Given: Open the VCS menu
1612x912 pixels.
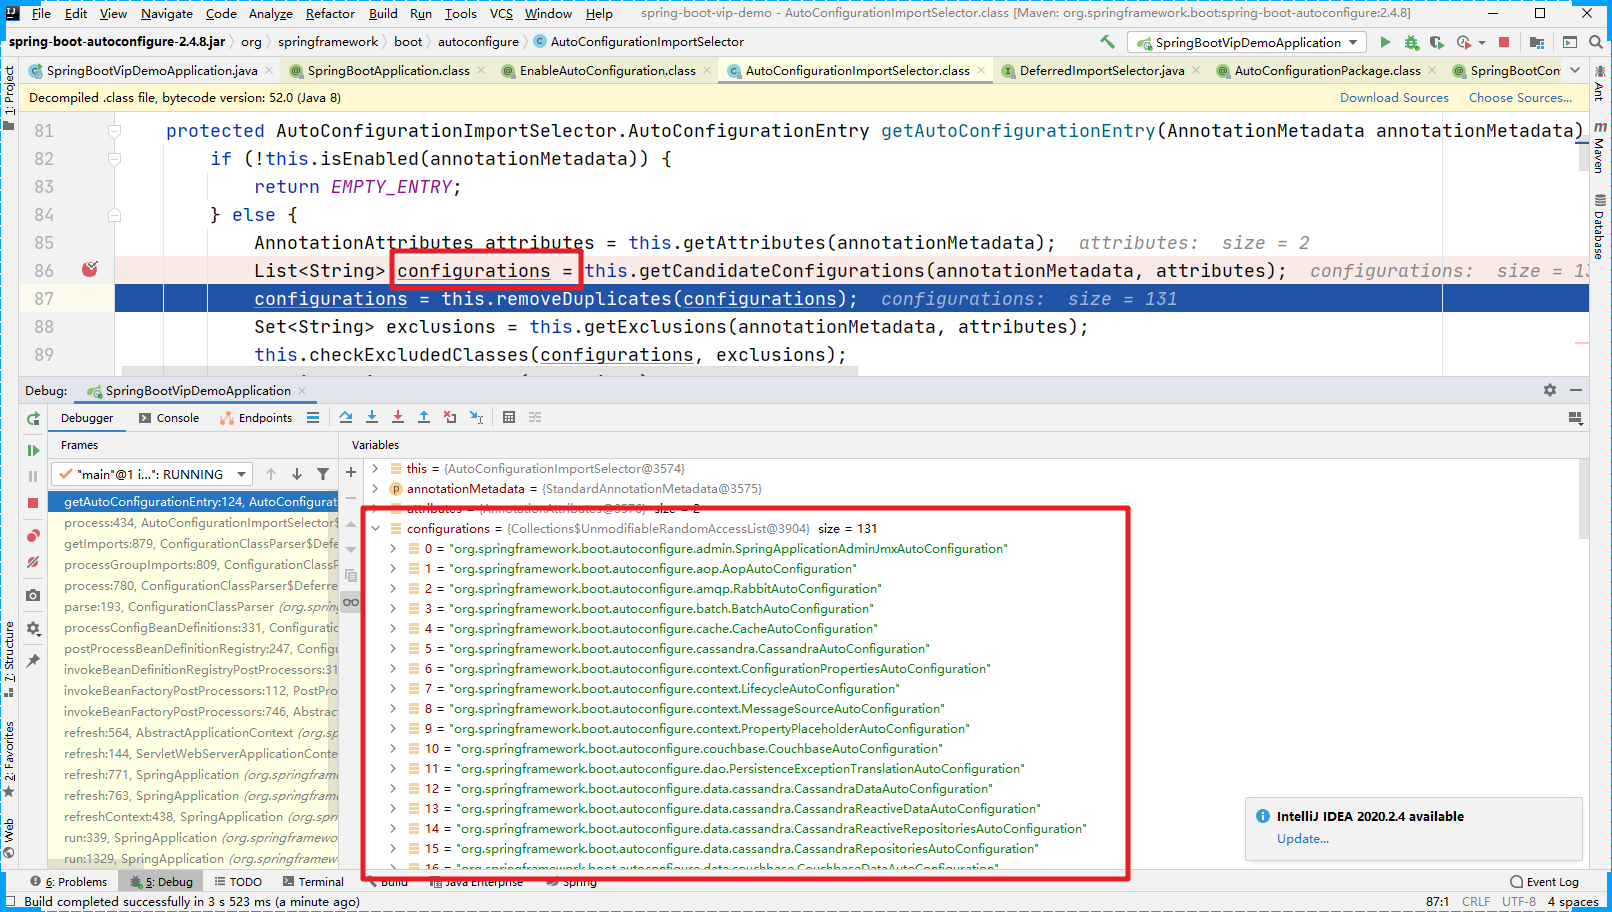Looking at the screenshot, I should click(x=501, y=13).
